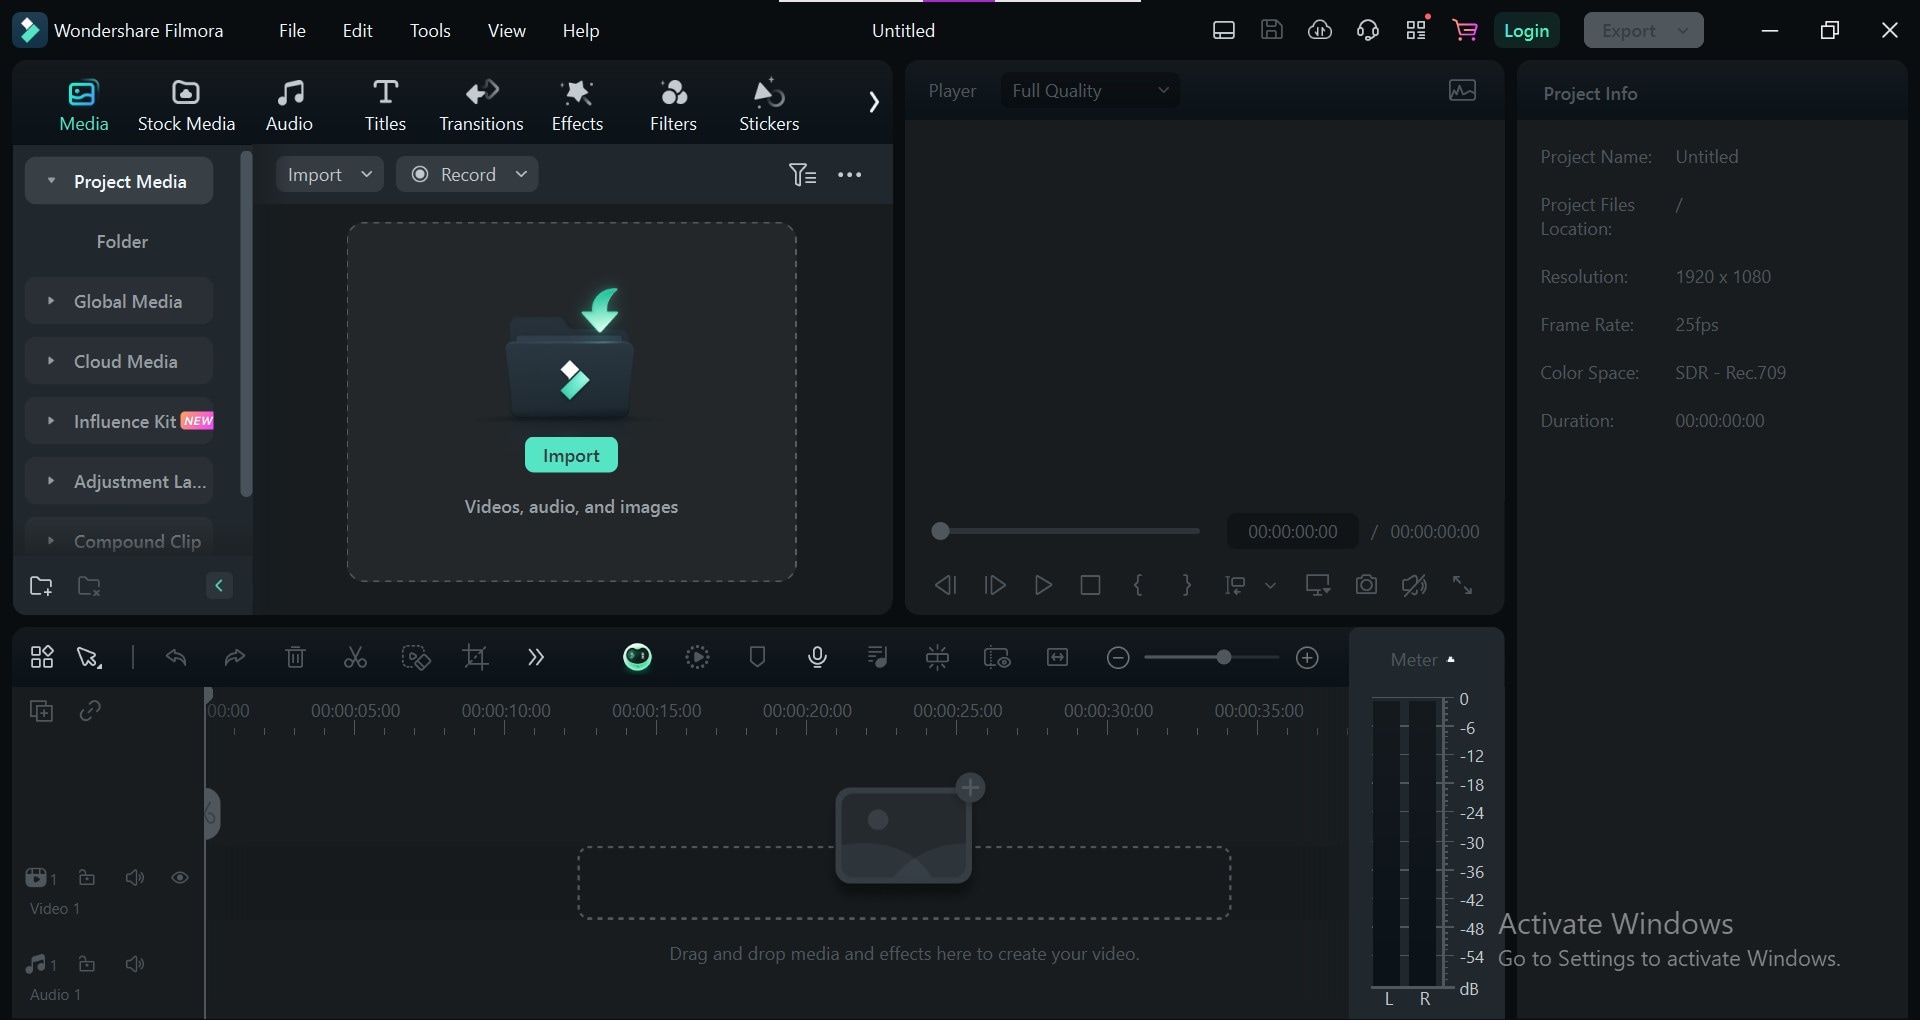This screenshot has height=1020, width=1920.
Task: Collapse the Project Media tree item
Action: [51, 181]
